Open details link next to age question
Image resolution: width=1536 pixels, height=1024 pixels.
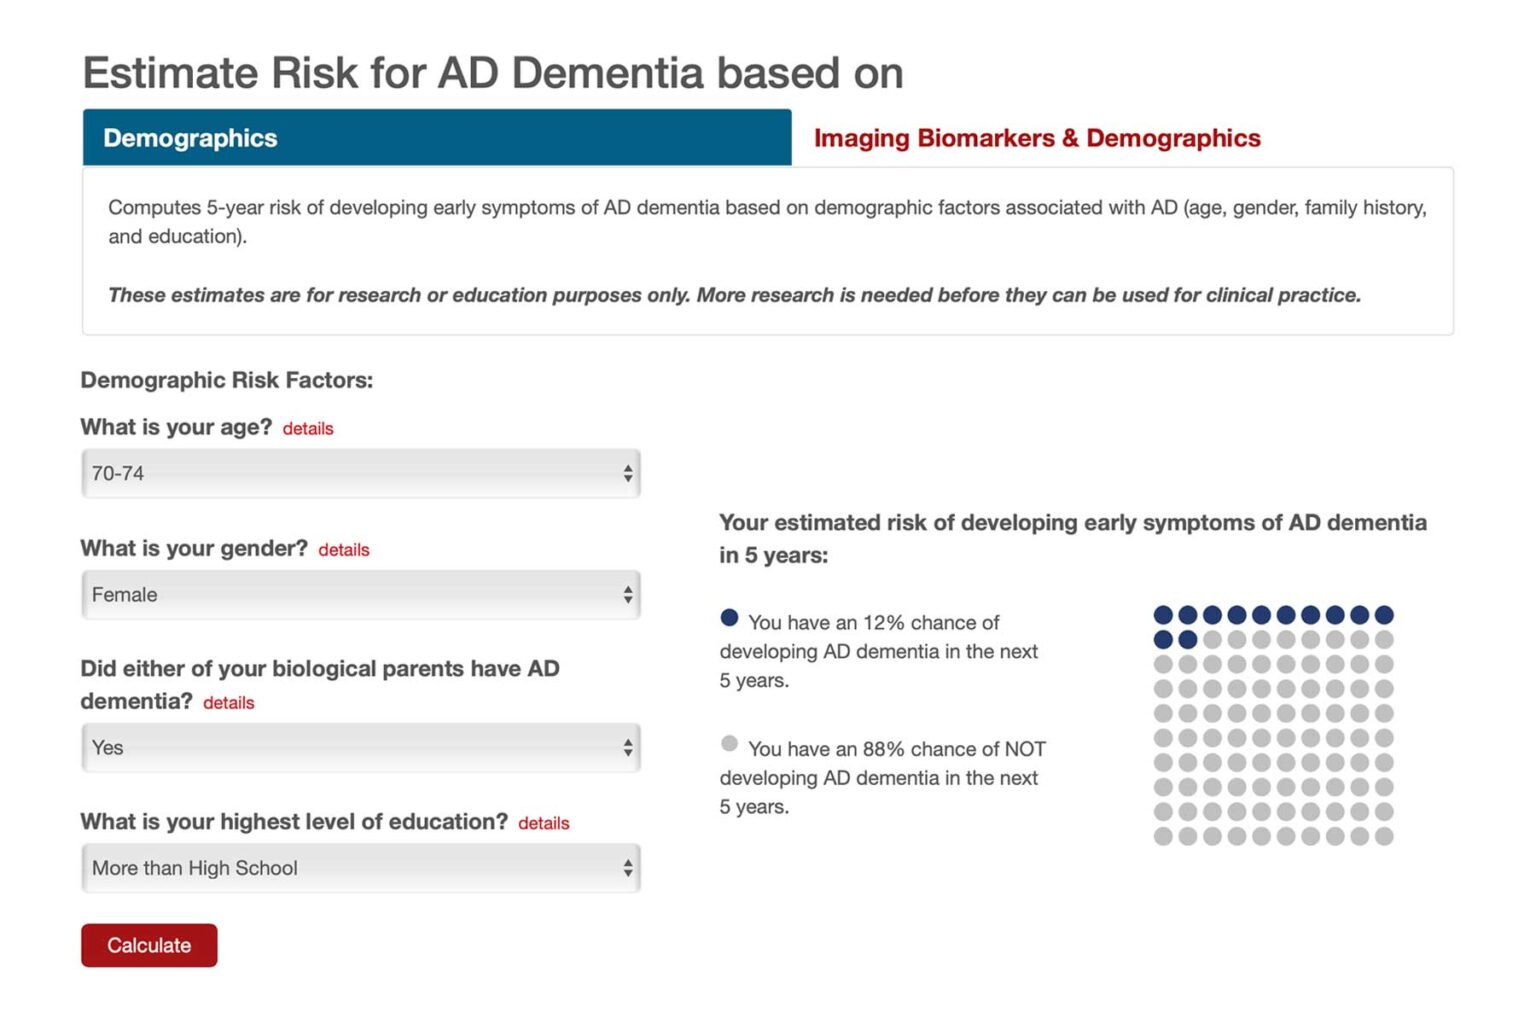(x=307, y=428)
